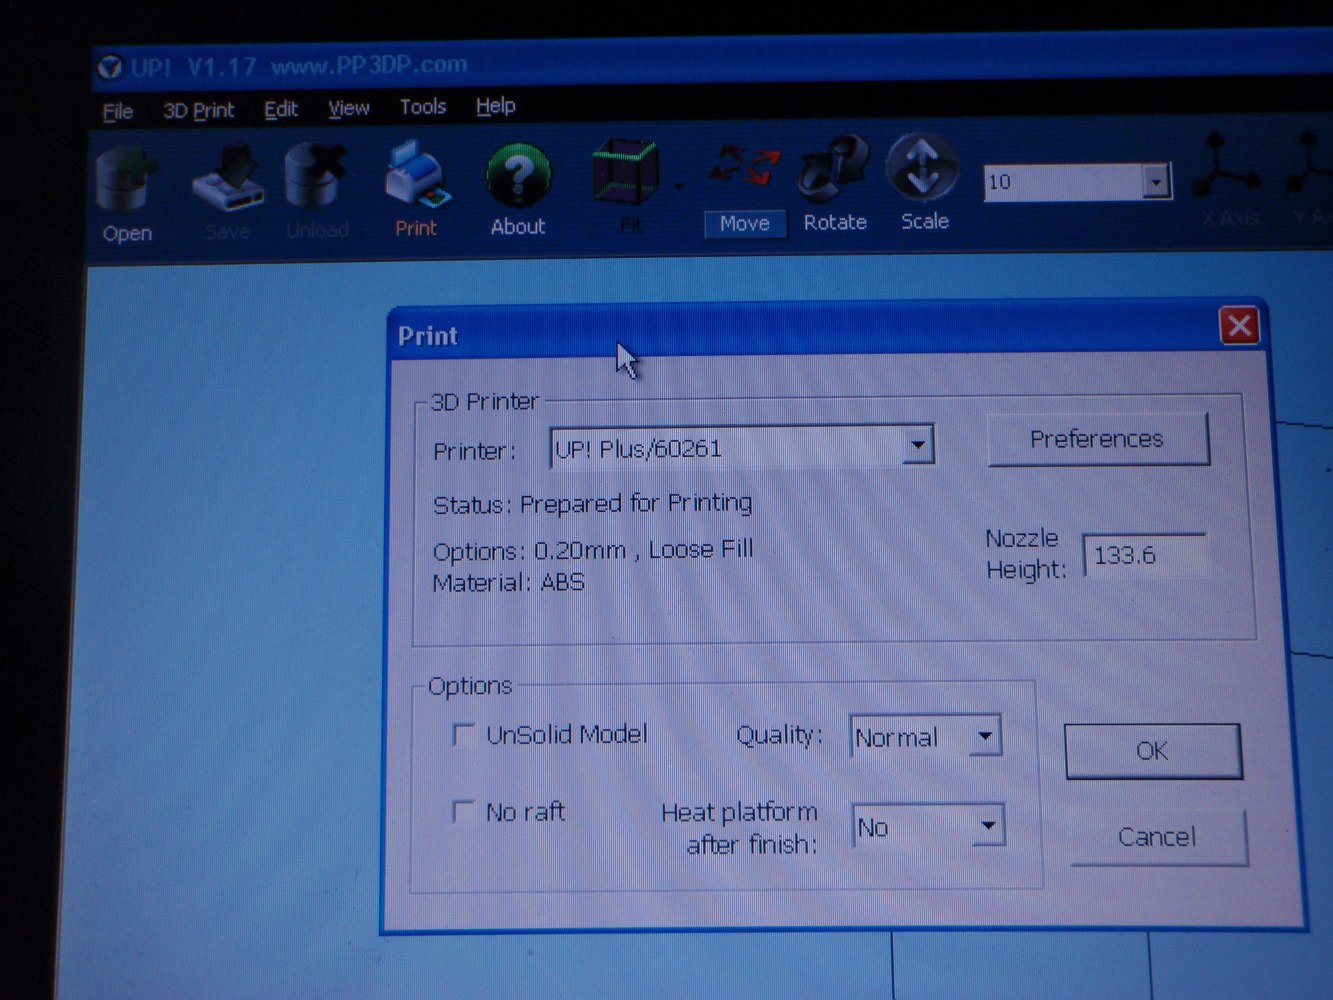
Task: Open the Tools menu
Action: 423,106
